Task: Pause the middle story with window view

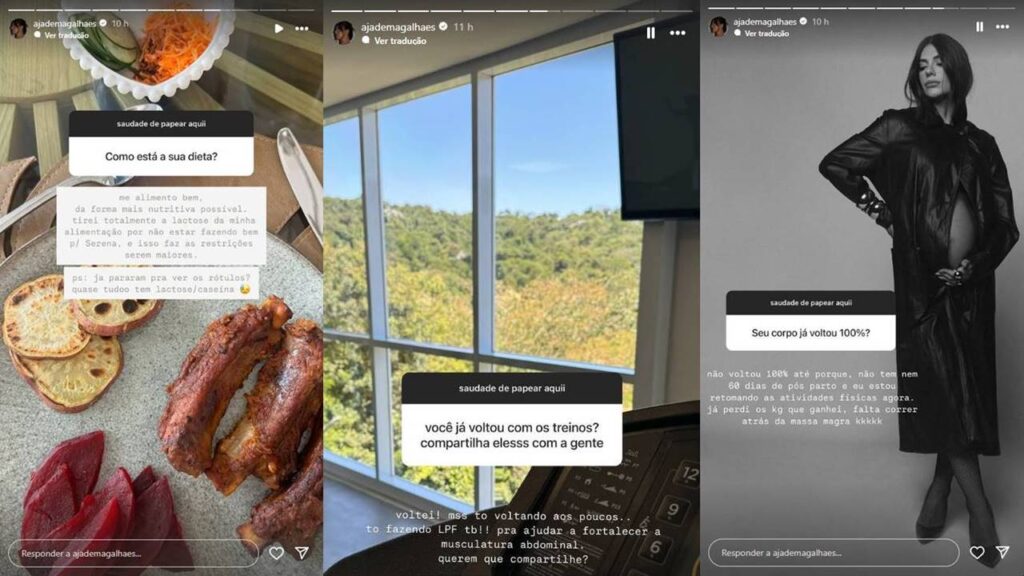Action: (650, 33)
